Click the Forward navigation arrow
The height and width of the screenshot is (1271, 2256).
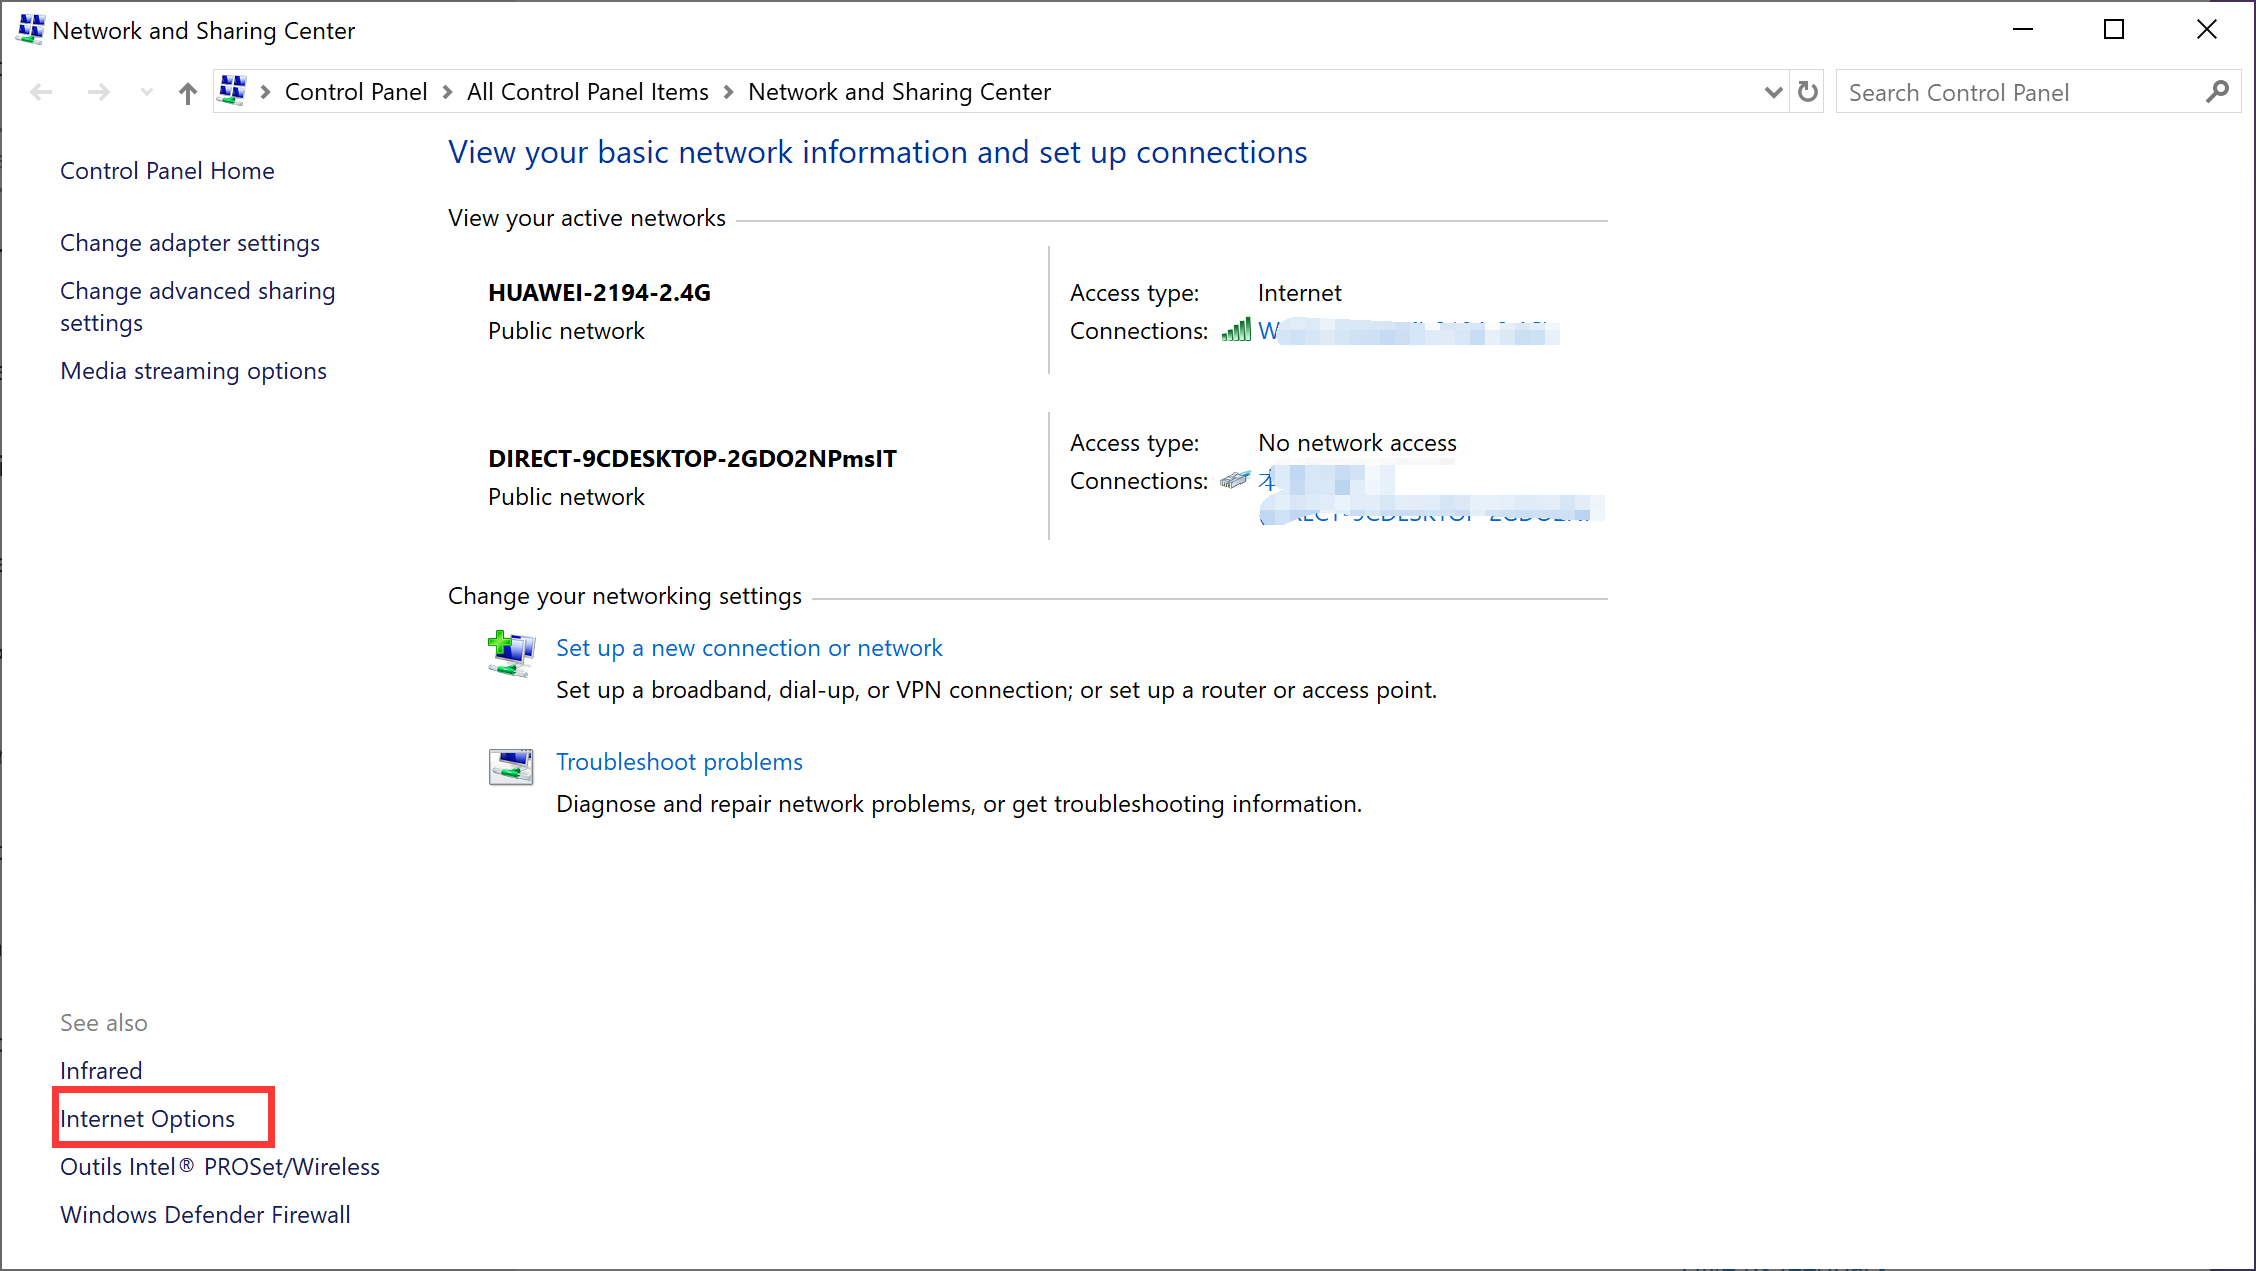(x=98, y=92)
